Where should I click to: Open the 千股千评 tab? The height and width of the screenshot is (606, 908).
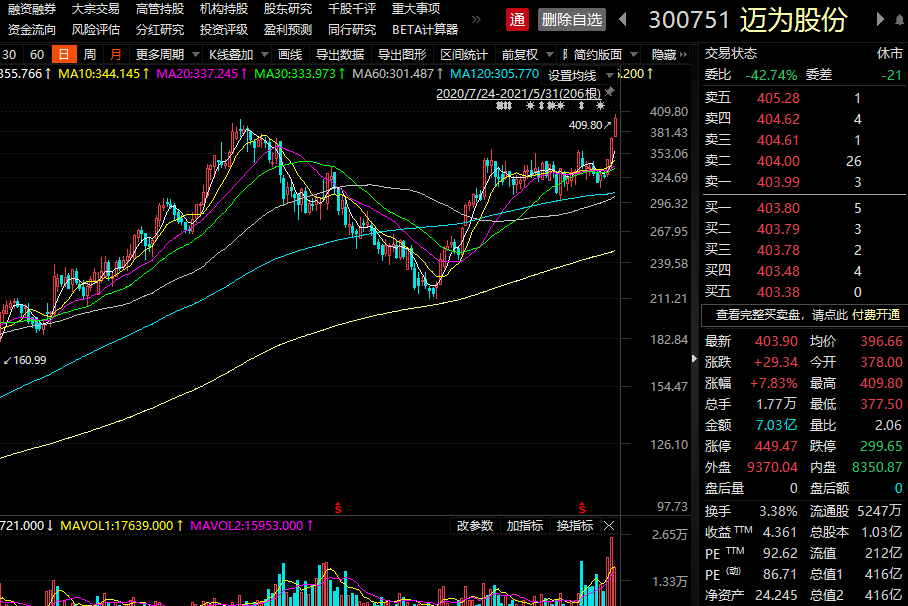tap(352, 9)
